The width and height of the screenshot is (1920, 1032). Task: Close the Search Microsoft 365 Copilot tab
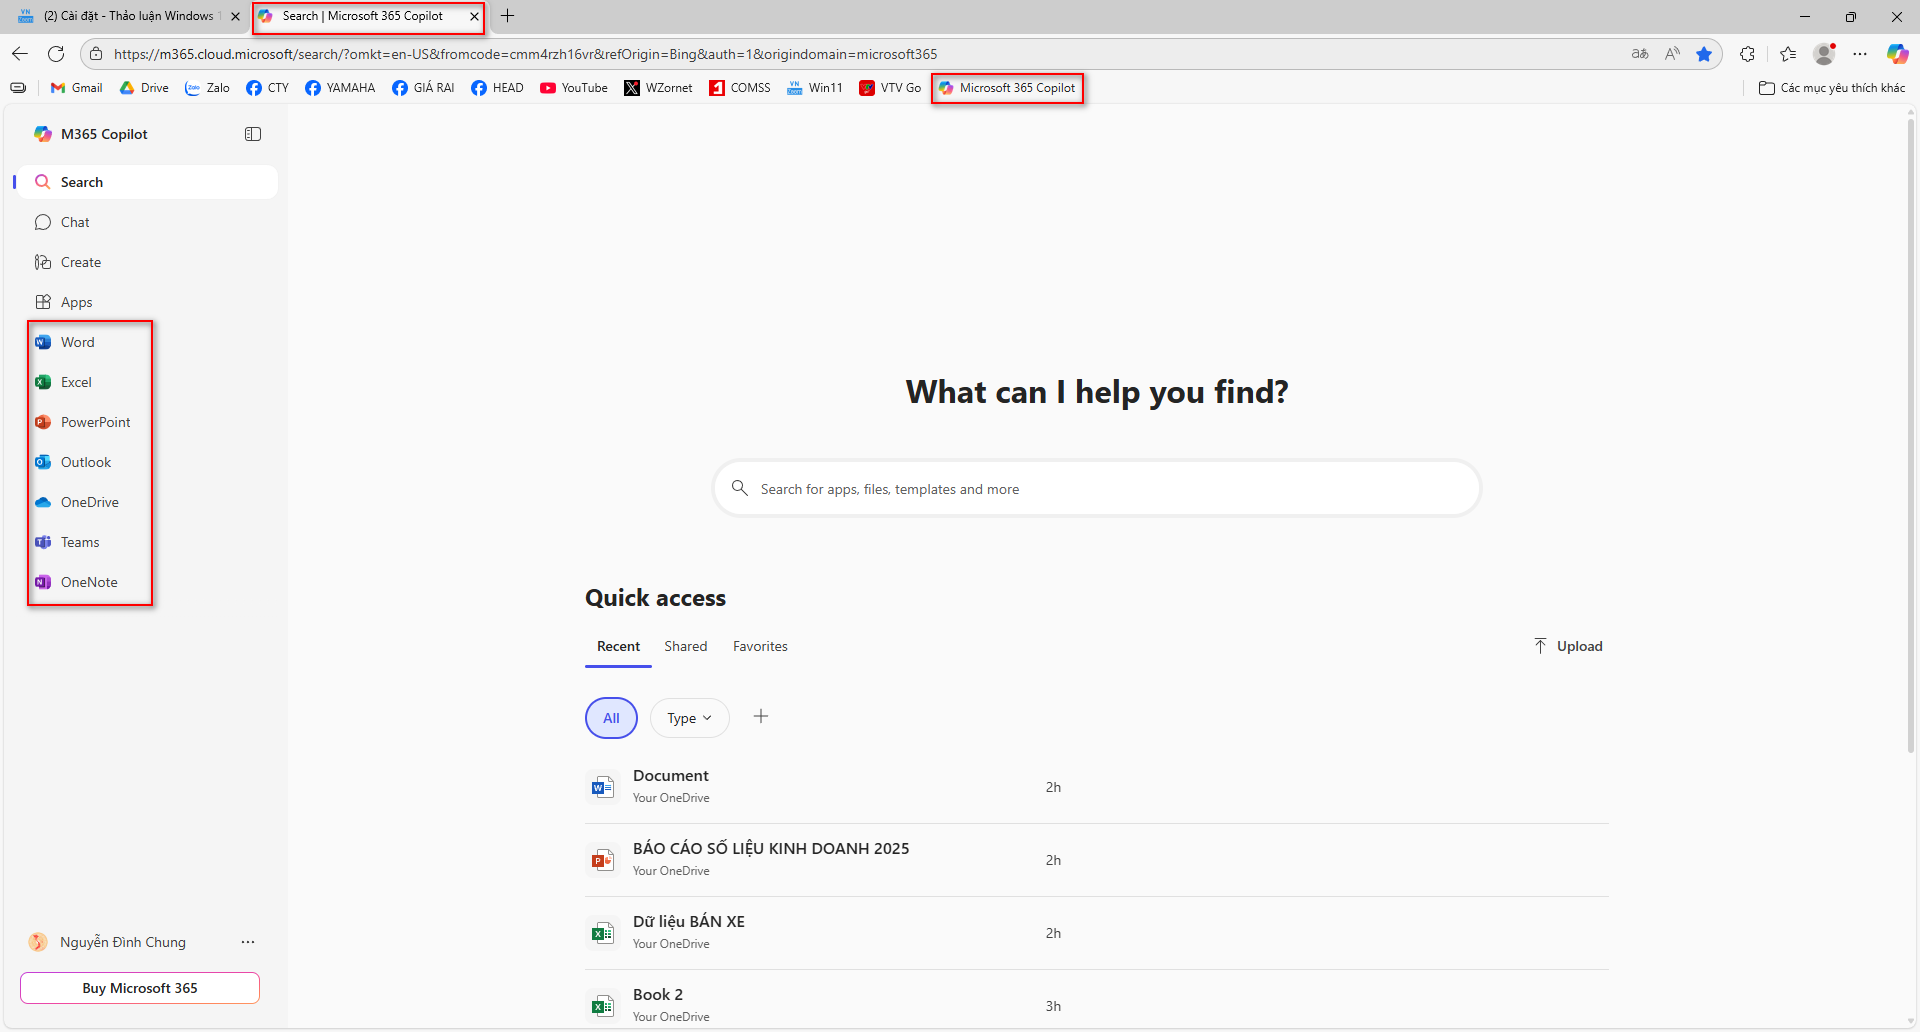click(x=474, y=16)
